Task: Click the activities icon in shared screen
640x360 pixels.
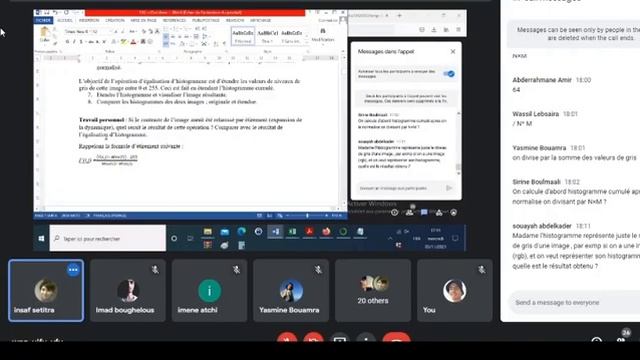Action: 439,212
